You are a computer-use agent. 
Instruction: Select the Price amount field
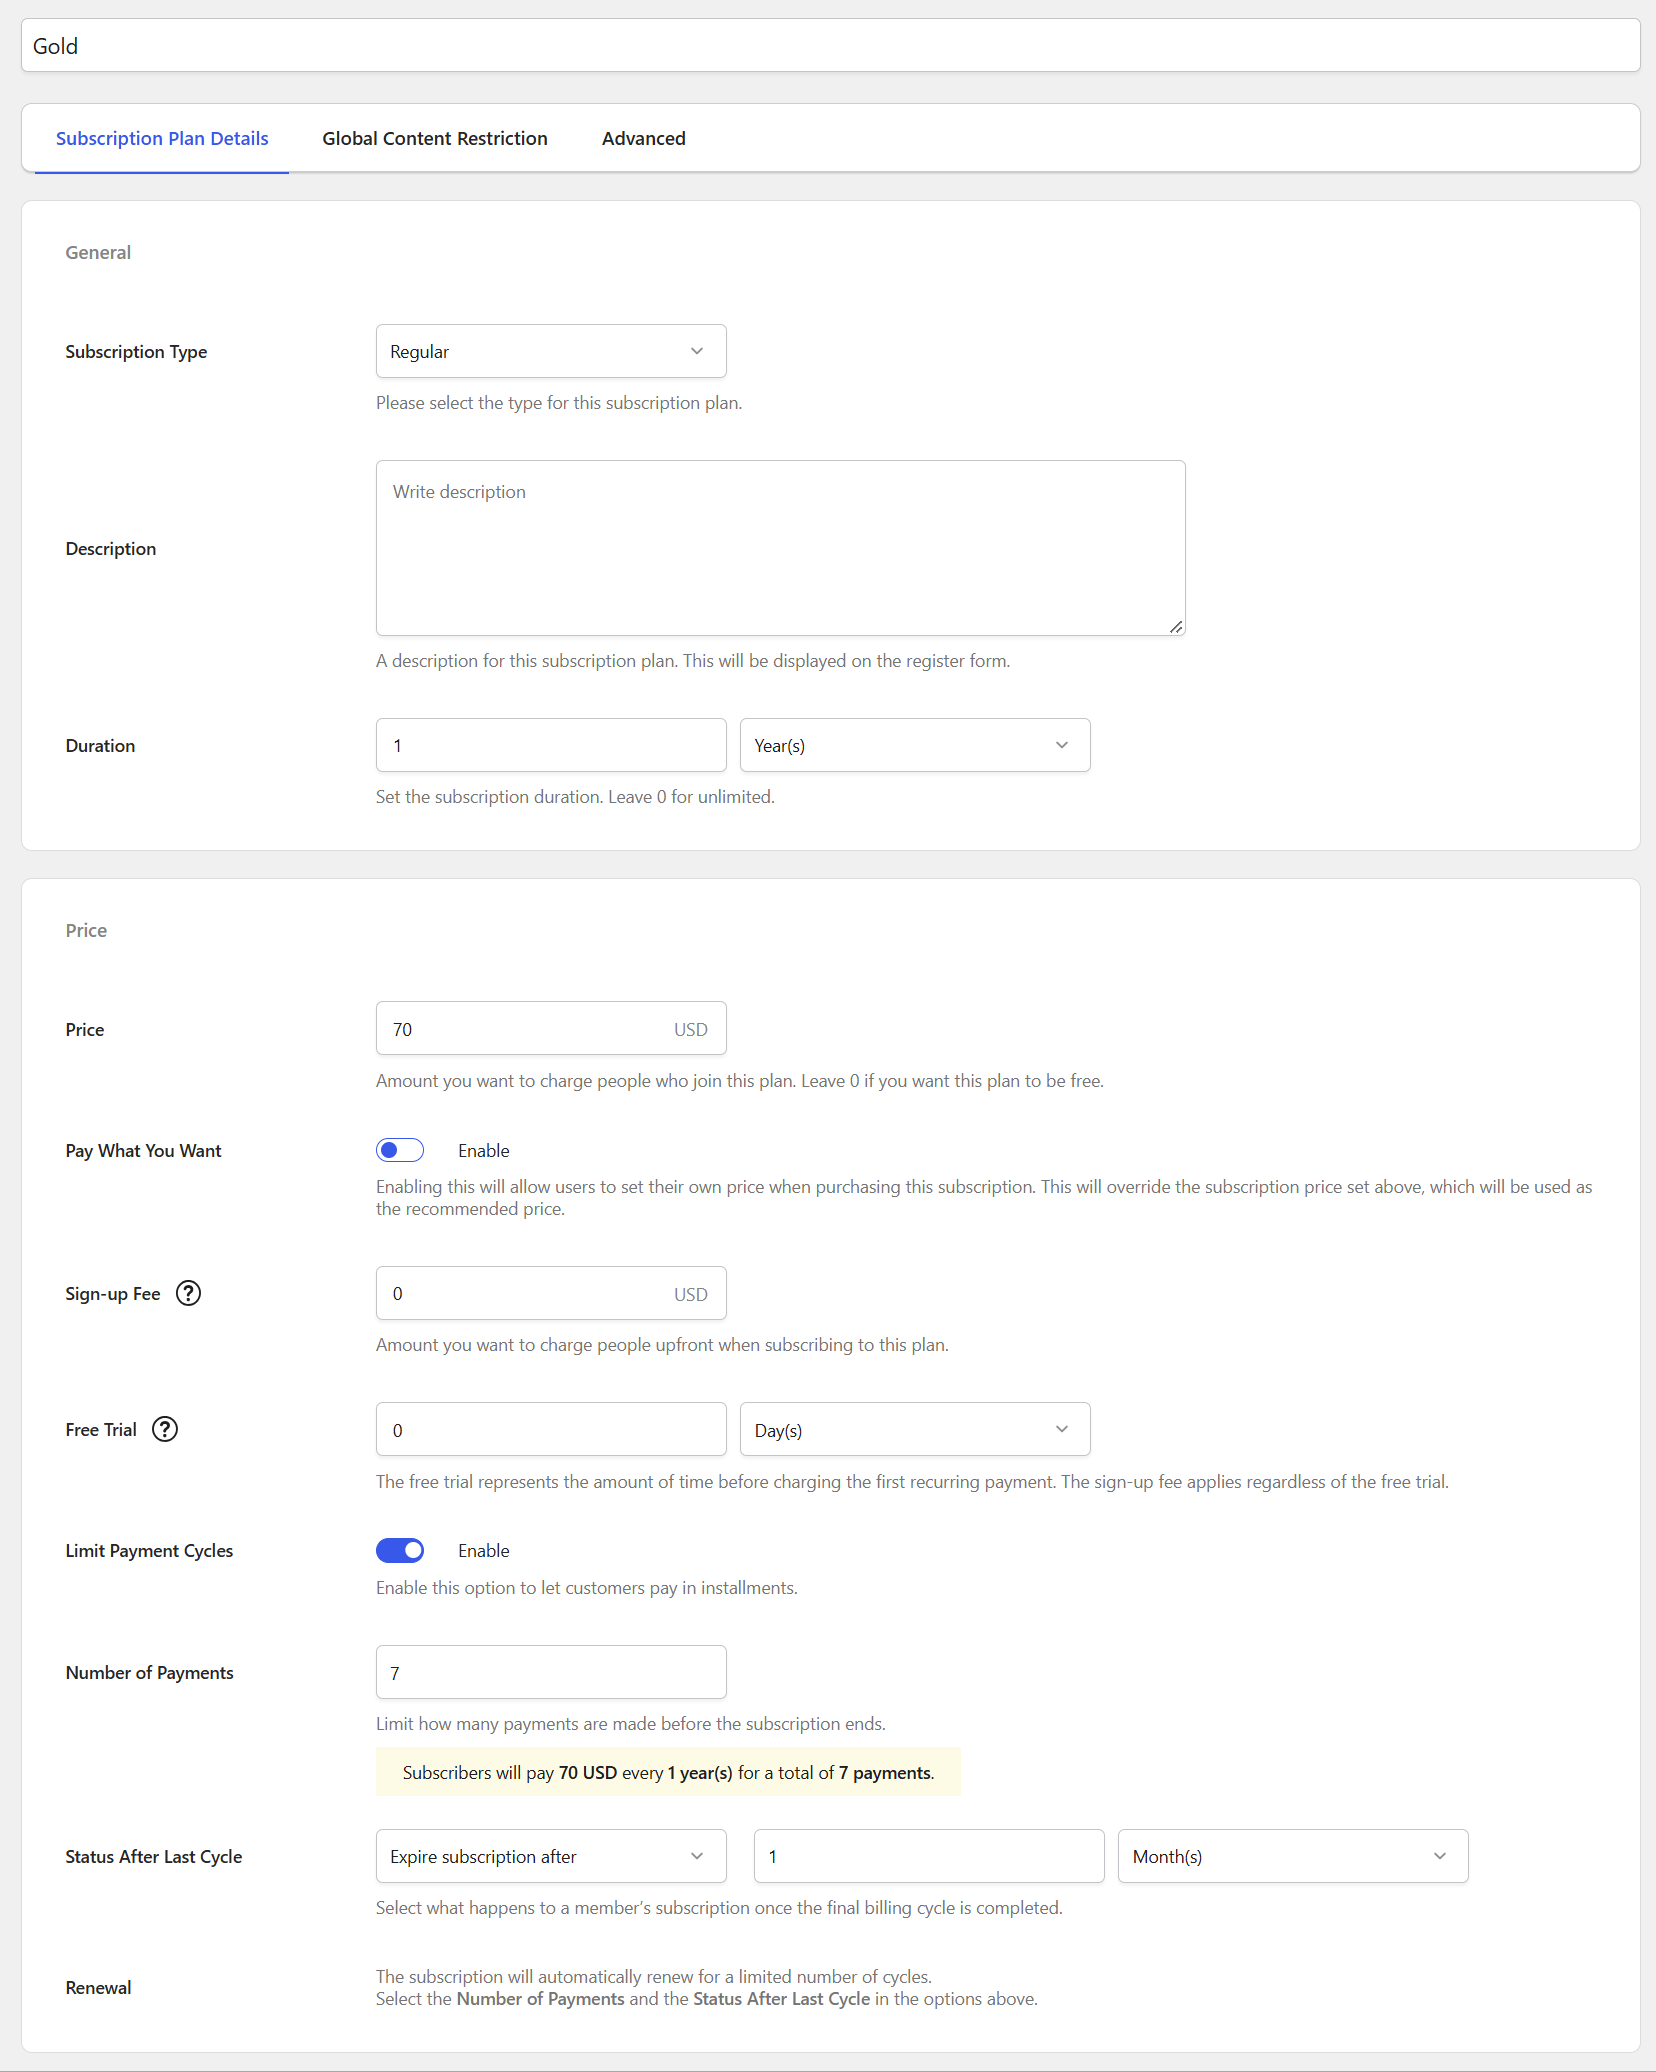point(551,1028)
